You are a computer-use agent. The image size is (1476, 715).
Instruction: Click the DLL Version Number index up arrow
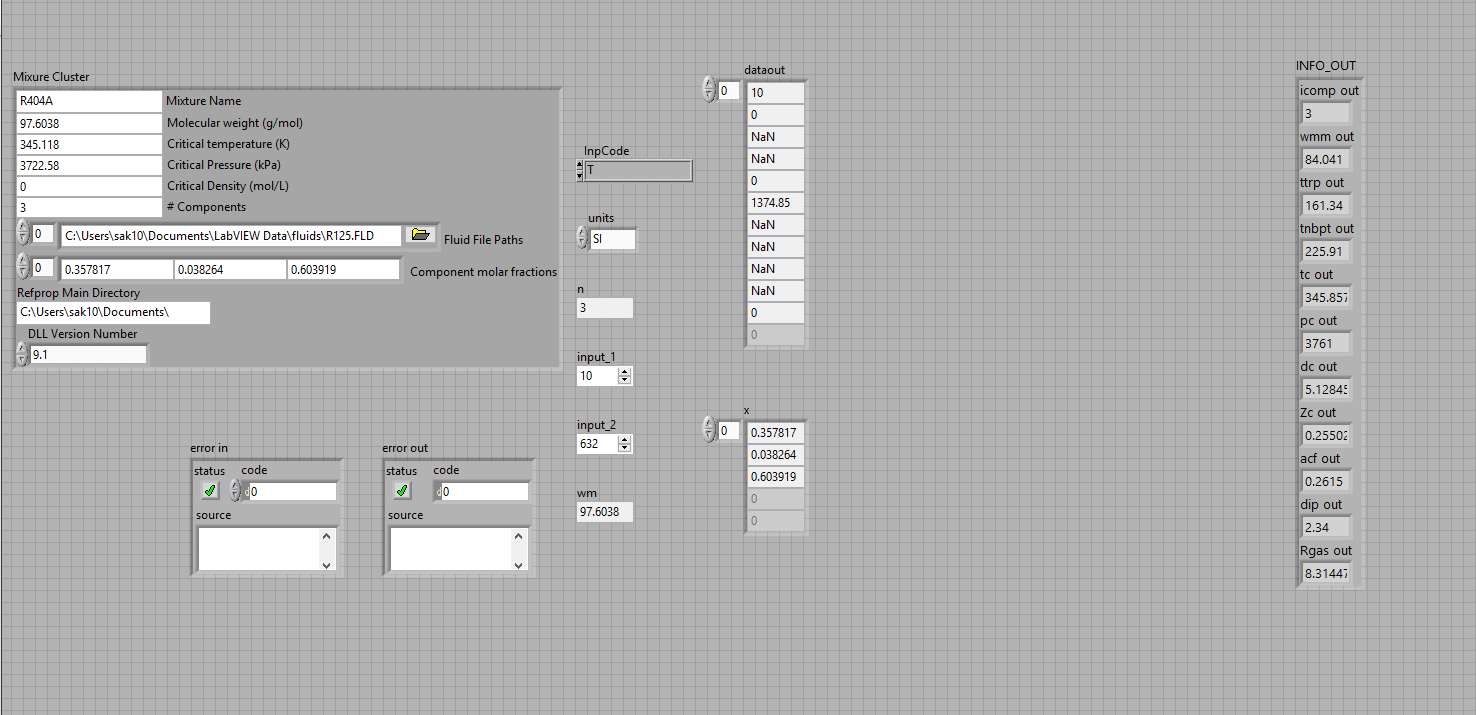(x=22, y=348)
